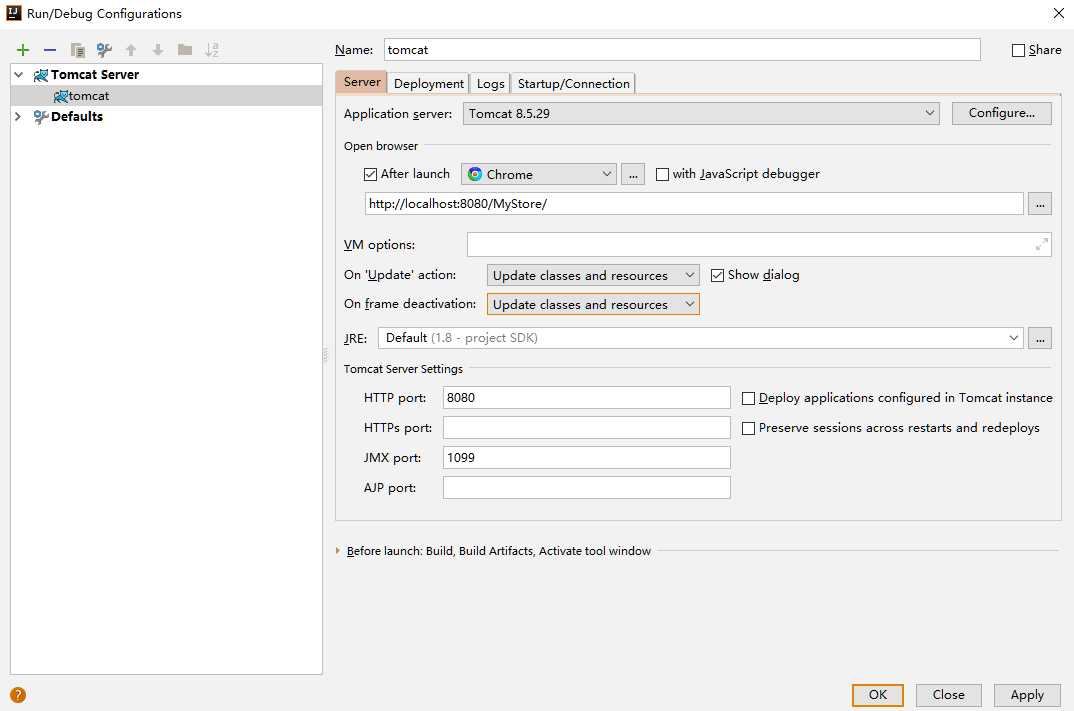The height and width of the screenshot is (711, 1074).
Task: Click browse button next to Chrome dropdown
Action: pyautogui.click(x=633, y=174)
